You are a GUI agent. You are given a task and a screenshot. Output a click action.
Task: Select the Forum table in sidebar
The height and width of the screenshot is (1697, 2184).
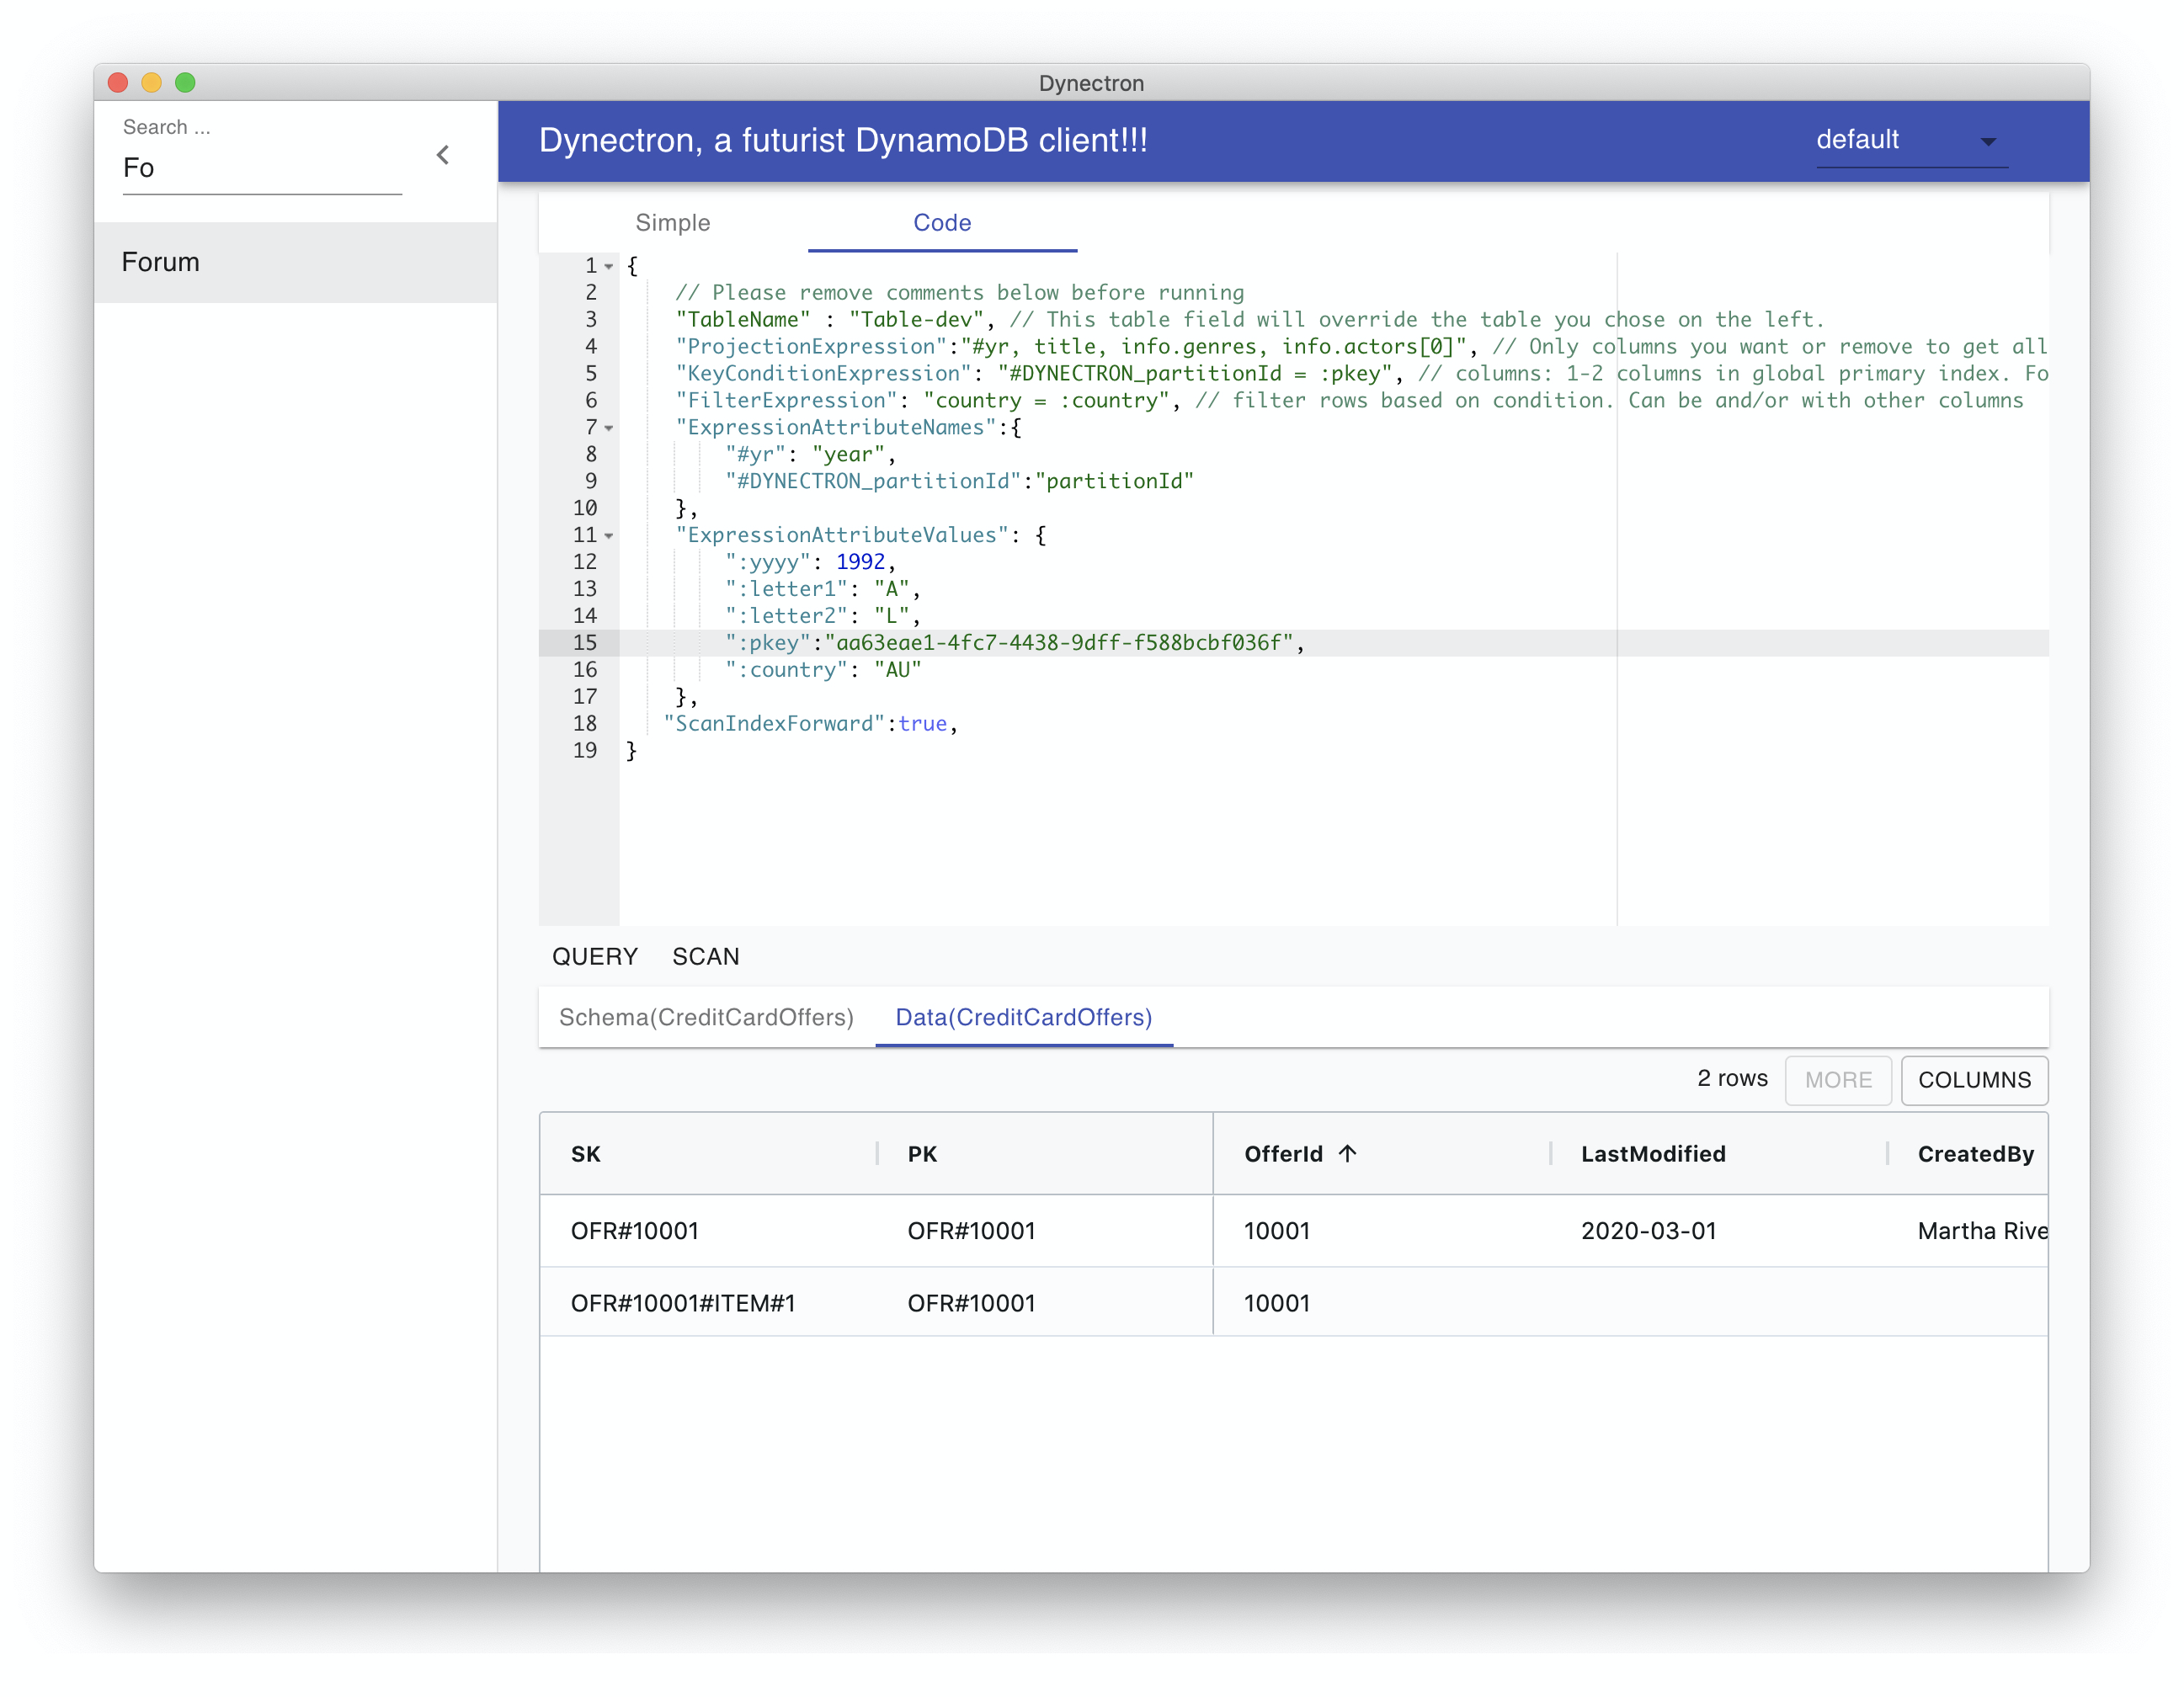coord(161,262)
